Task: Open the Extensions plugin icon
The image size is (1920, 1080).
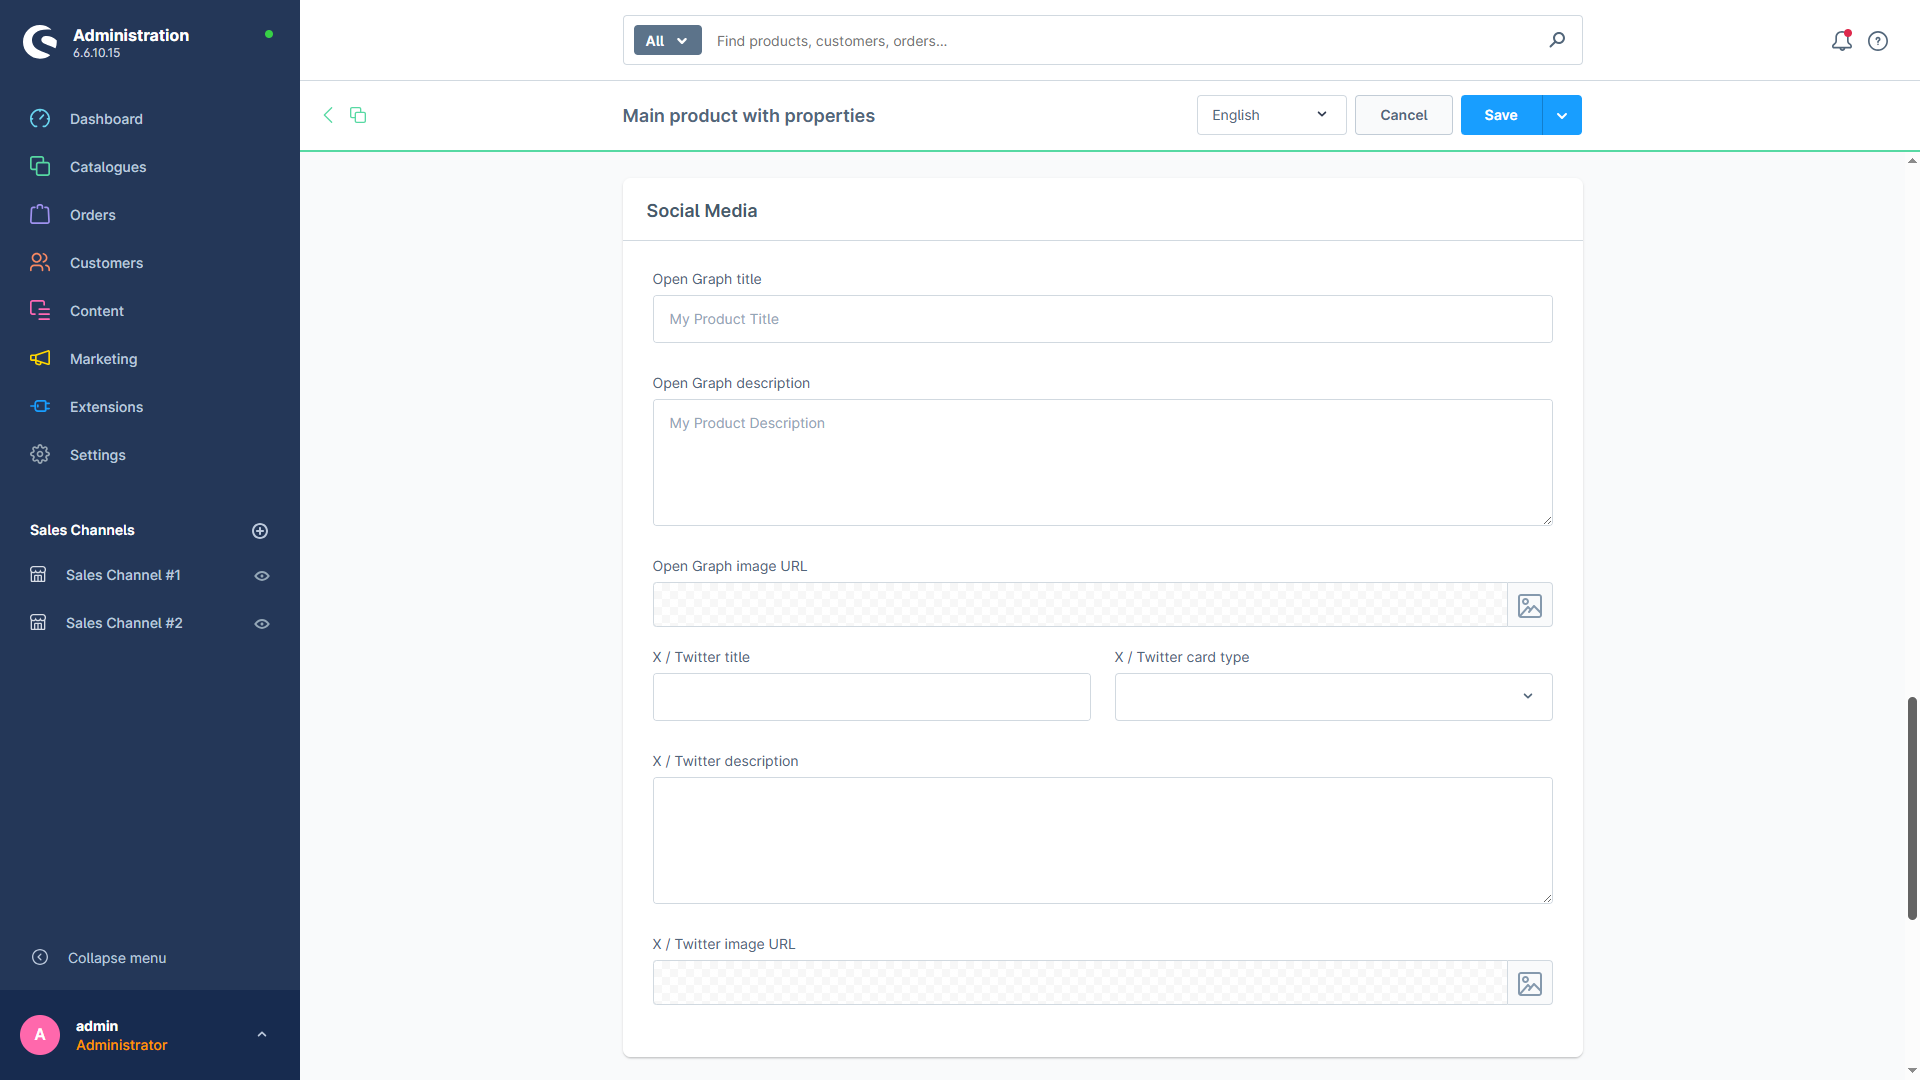Action: (40, 406)
